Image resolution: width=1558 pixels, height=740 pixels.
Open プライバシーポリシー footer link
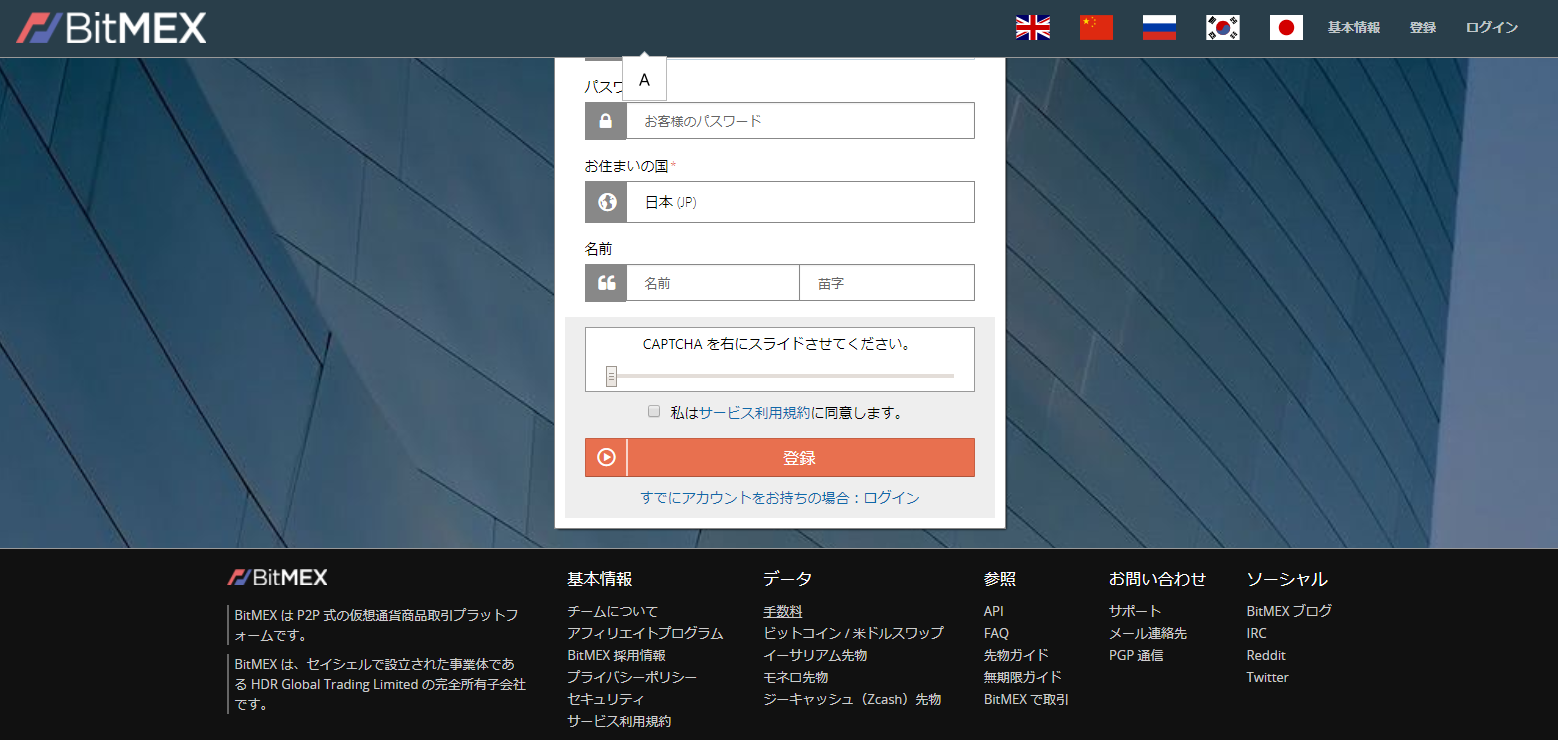point(632,677)
